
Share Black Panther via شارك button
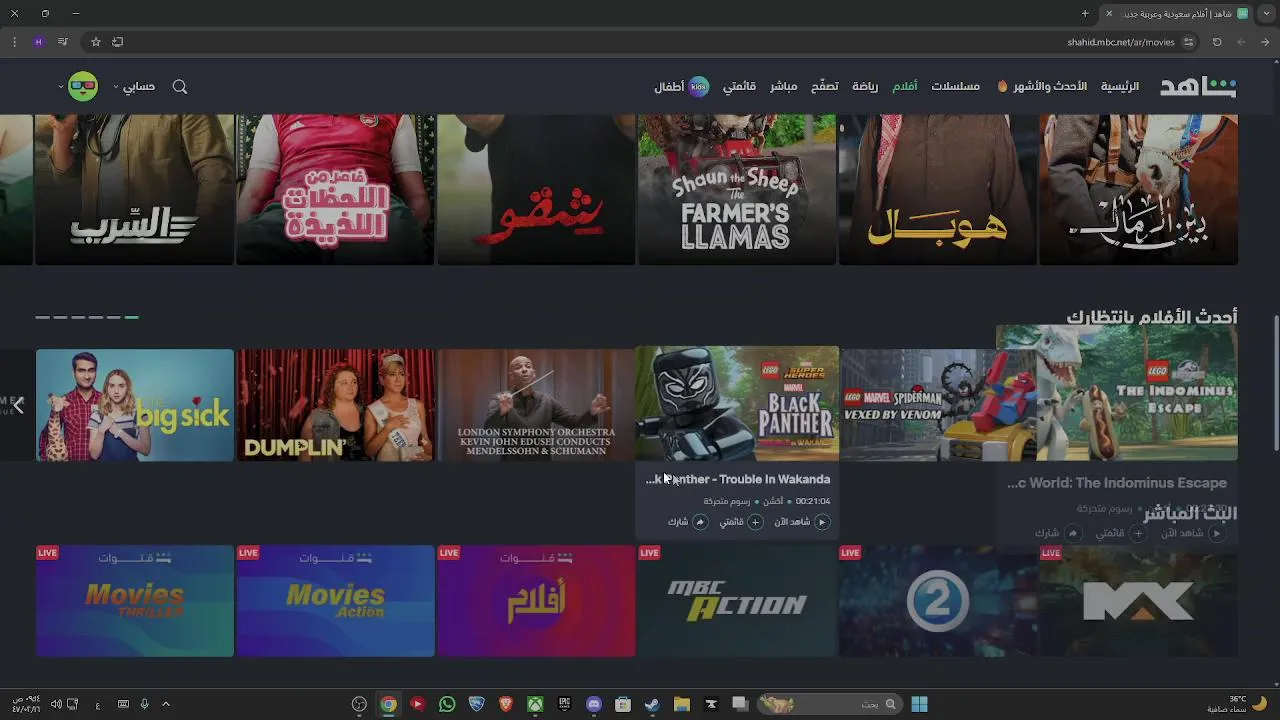687,522
